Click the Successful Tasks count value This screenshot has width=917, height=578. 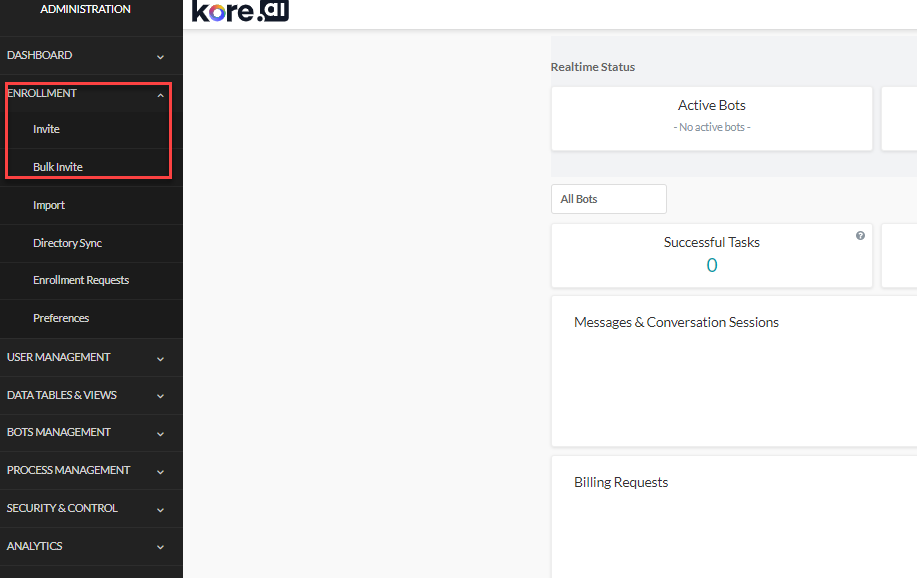tap(712, 265)
